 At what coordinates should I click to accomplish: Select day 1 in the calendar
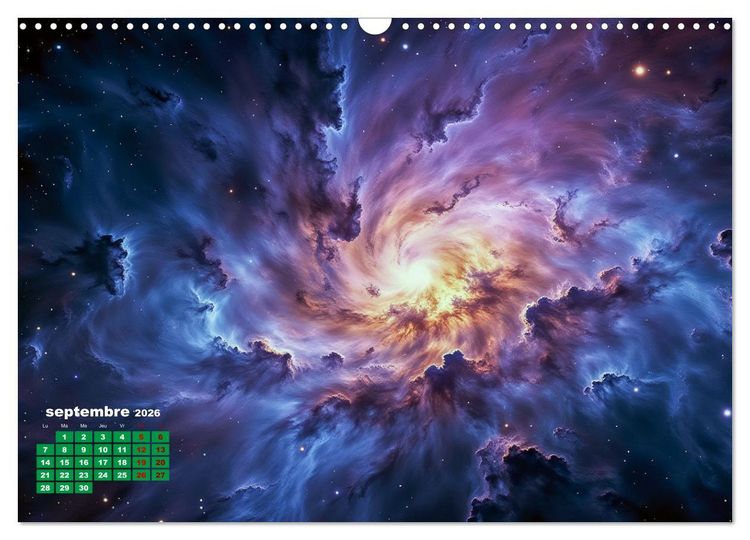(65, 437)
